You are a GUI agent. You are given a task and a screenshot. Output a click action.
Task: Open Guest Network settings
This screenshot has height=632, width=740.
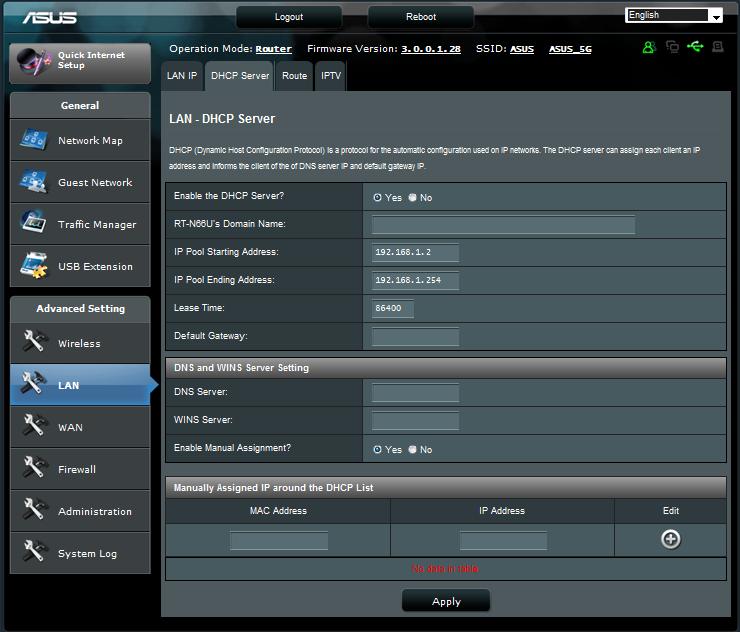point(80,182)
